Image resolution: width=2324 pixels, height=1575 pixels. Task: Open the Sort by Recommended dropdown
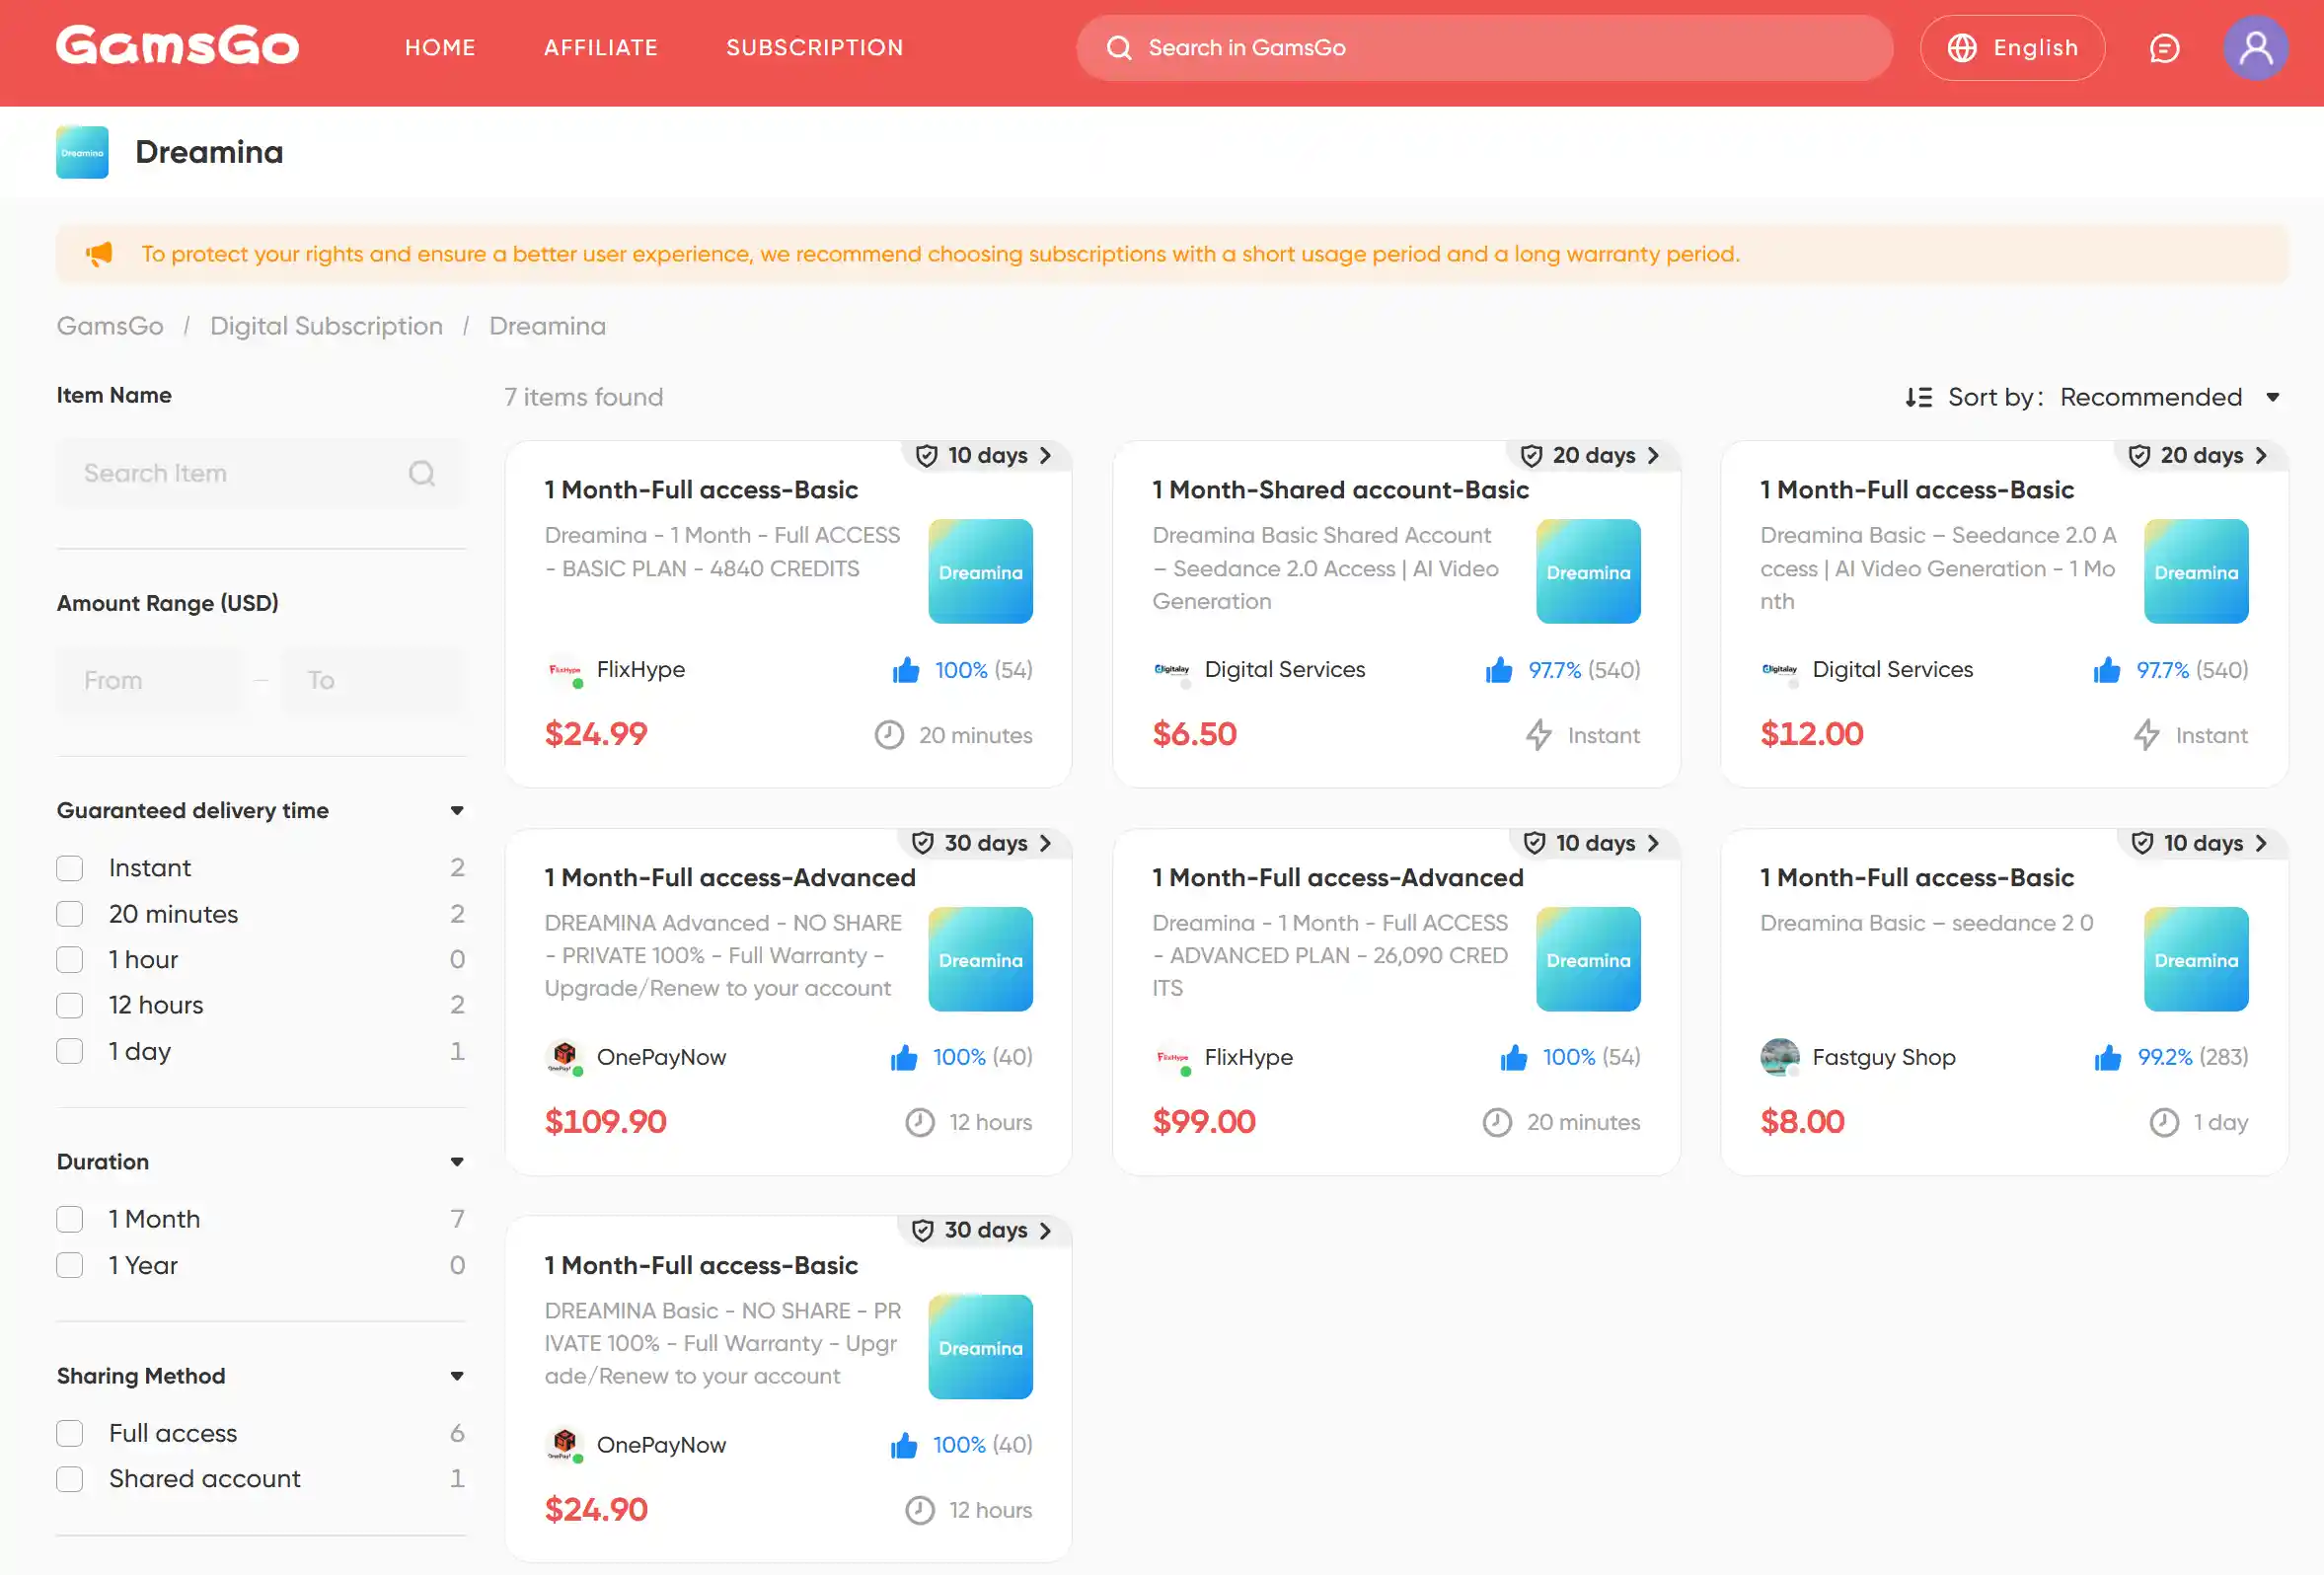pos(2169,397)
